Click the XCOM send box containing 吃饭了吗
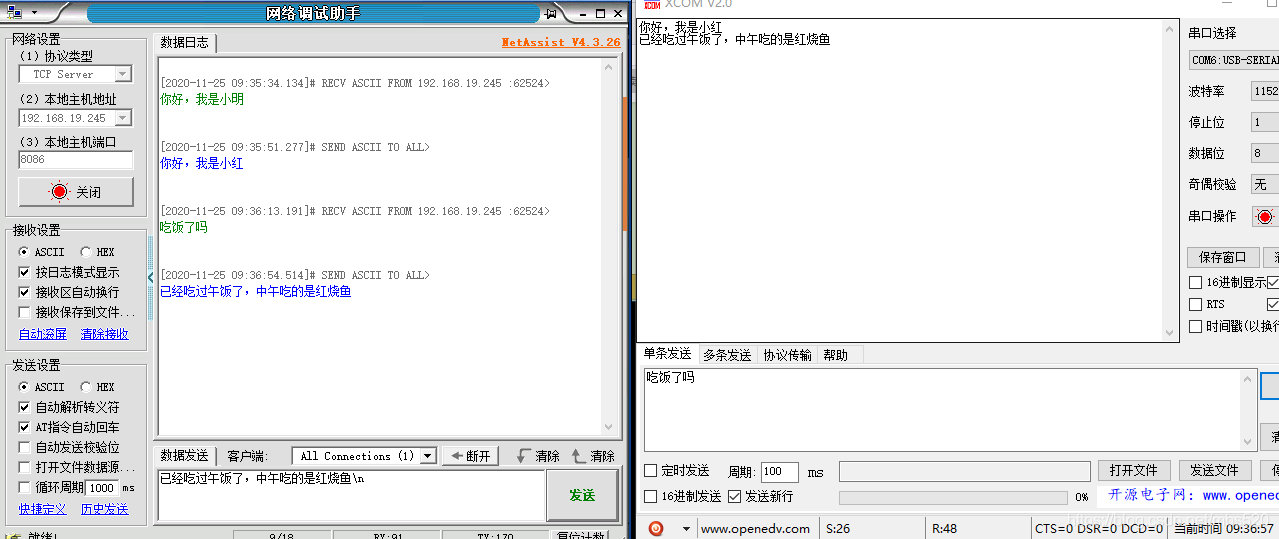1279x539 pixels. tap(950, 410)
